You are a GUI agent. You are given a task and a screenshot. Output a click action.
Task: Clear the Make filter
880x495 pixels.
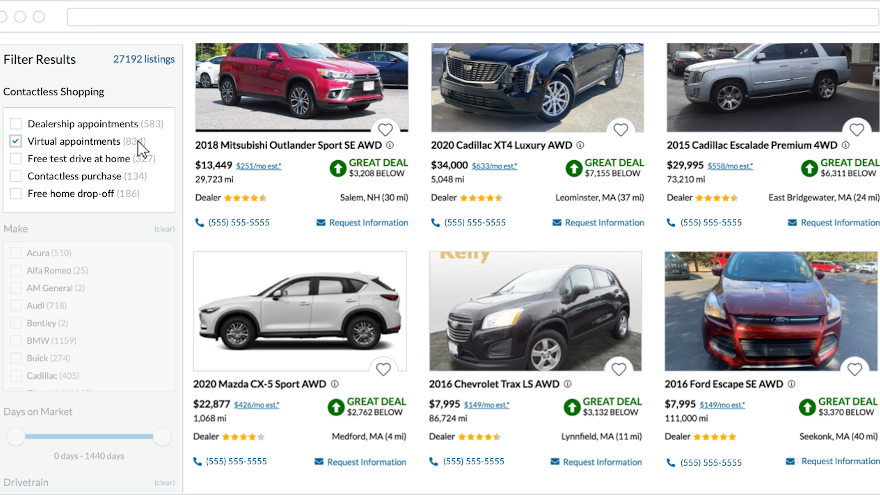point(164,229)
